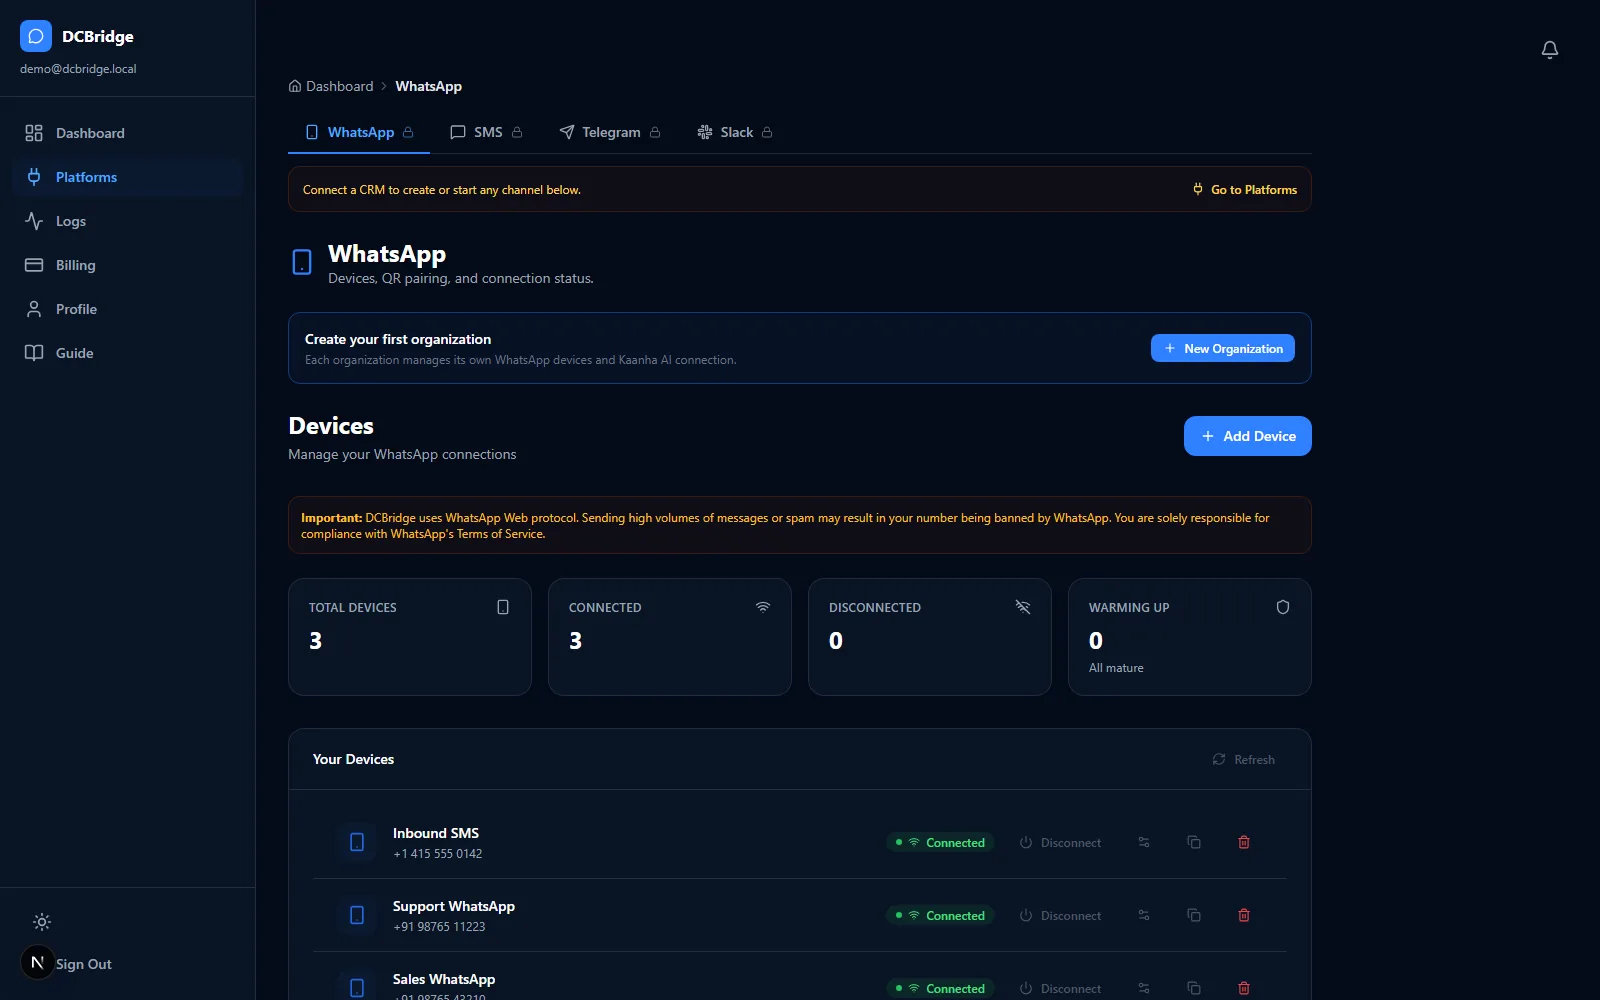Click the lock icon on Slack tab
Image resolution: width=1600 pixels, height=1000 pixels.
[x=767, y=132]
